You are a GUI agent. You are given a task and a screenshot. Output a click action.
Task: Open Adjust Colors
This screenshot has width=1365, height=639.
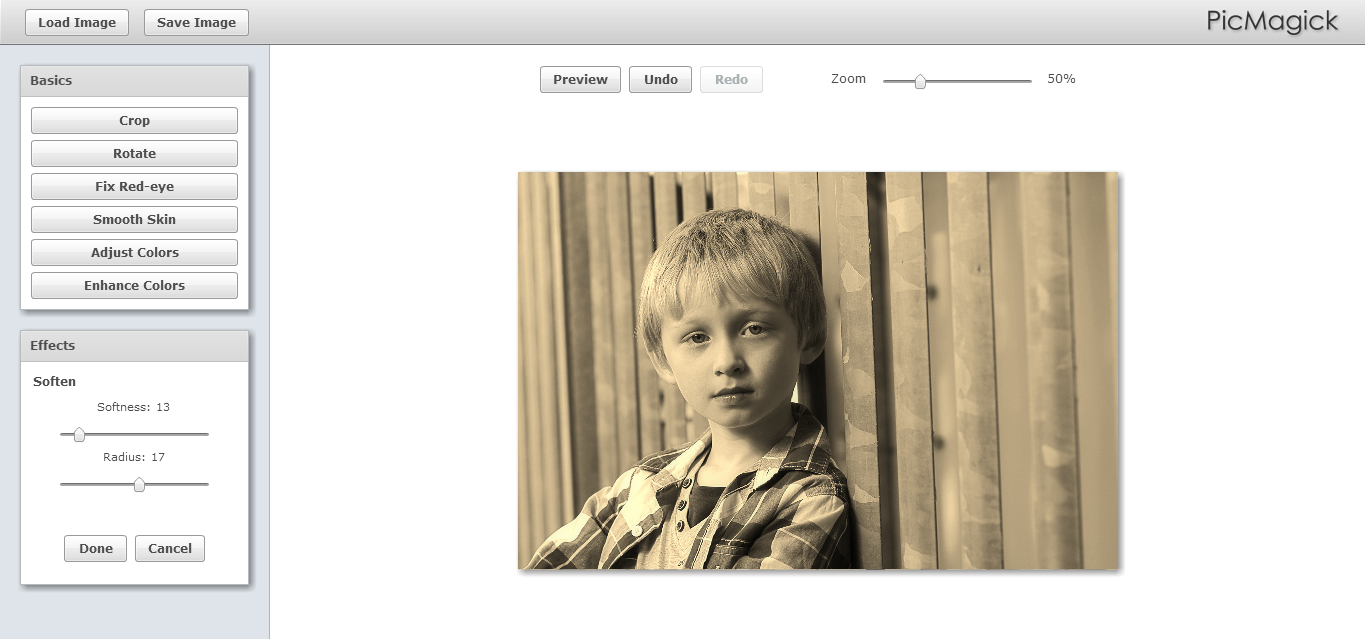point(134,252)
